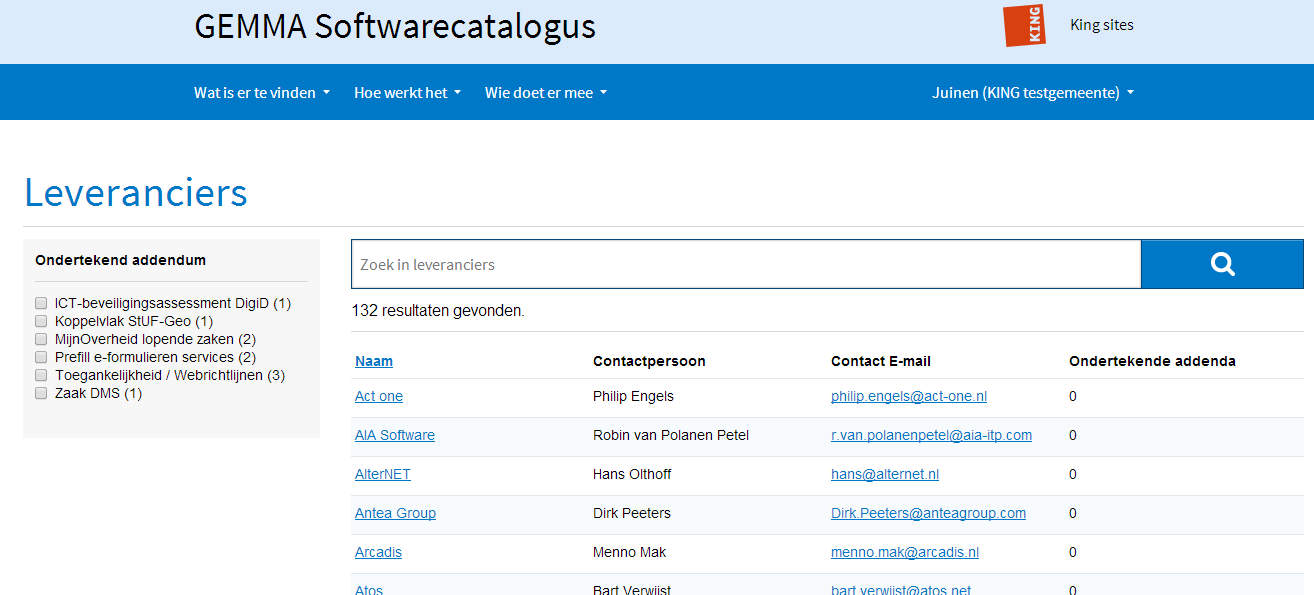Click '132 resultaten gevonden.' text

coord(438,311)
